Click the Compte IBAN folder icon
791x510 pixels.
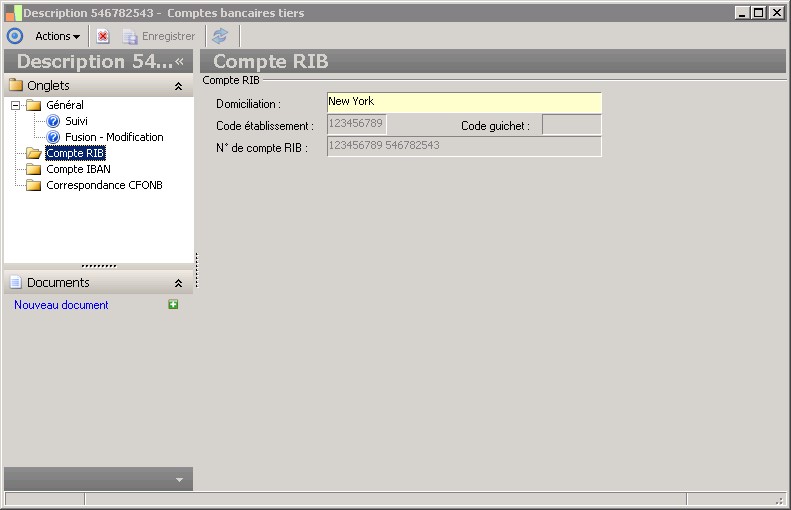pos(34,169)
